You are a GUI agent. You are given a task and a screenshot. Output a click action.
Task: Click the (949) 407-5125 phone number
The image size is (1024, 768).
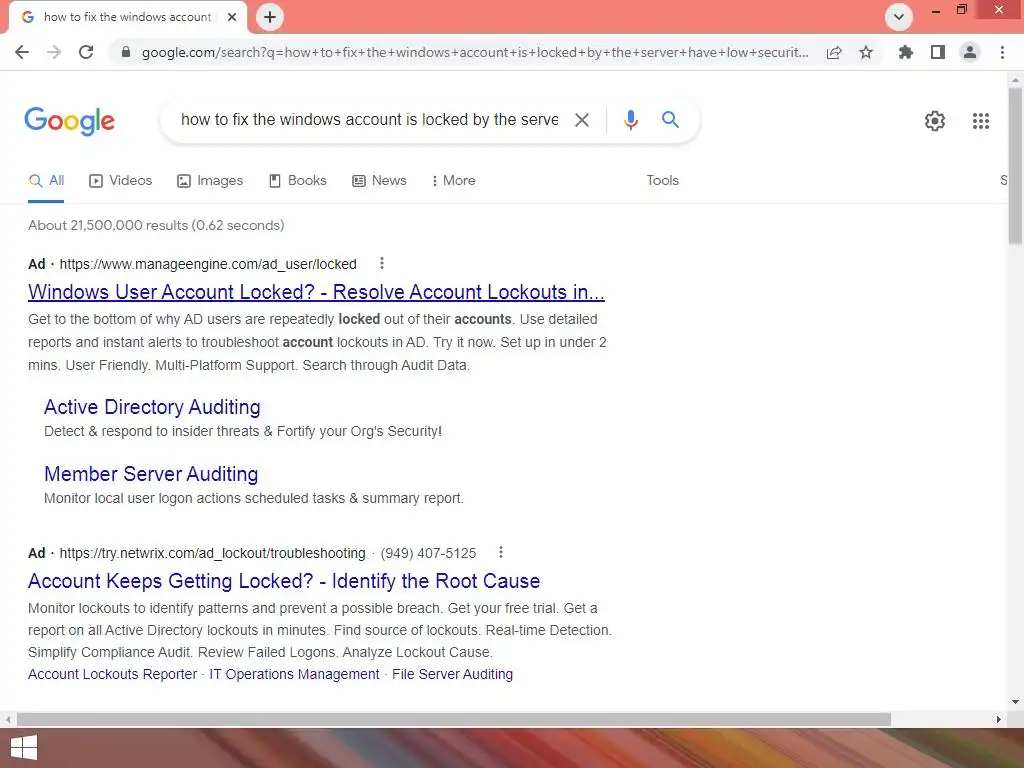(428, 553)
